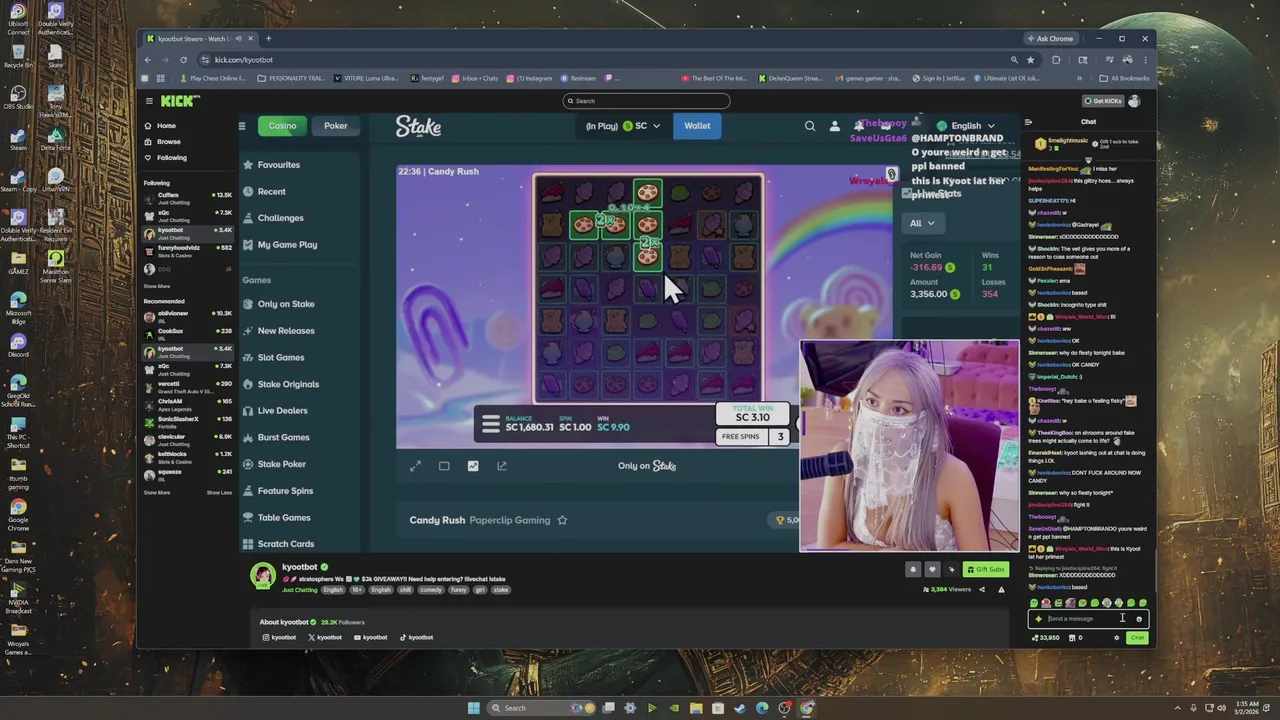Image resolution: width=1280 pixels, height=720 pixels.
Task: Expand Show More under Recommended
Action: pyautogui.click(x=157, y=493)
